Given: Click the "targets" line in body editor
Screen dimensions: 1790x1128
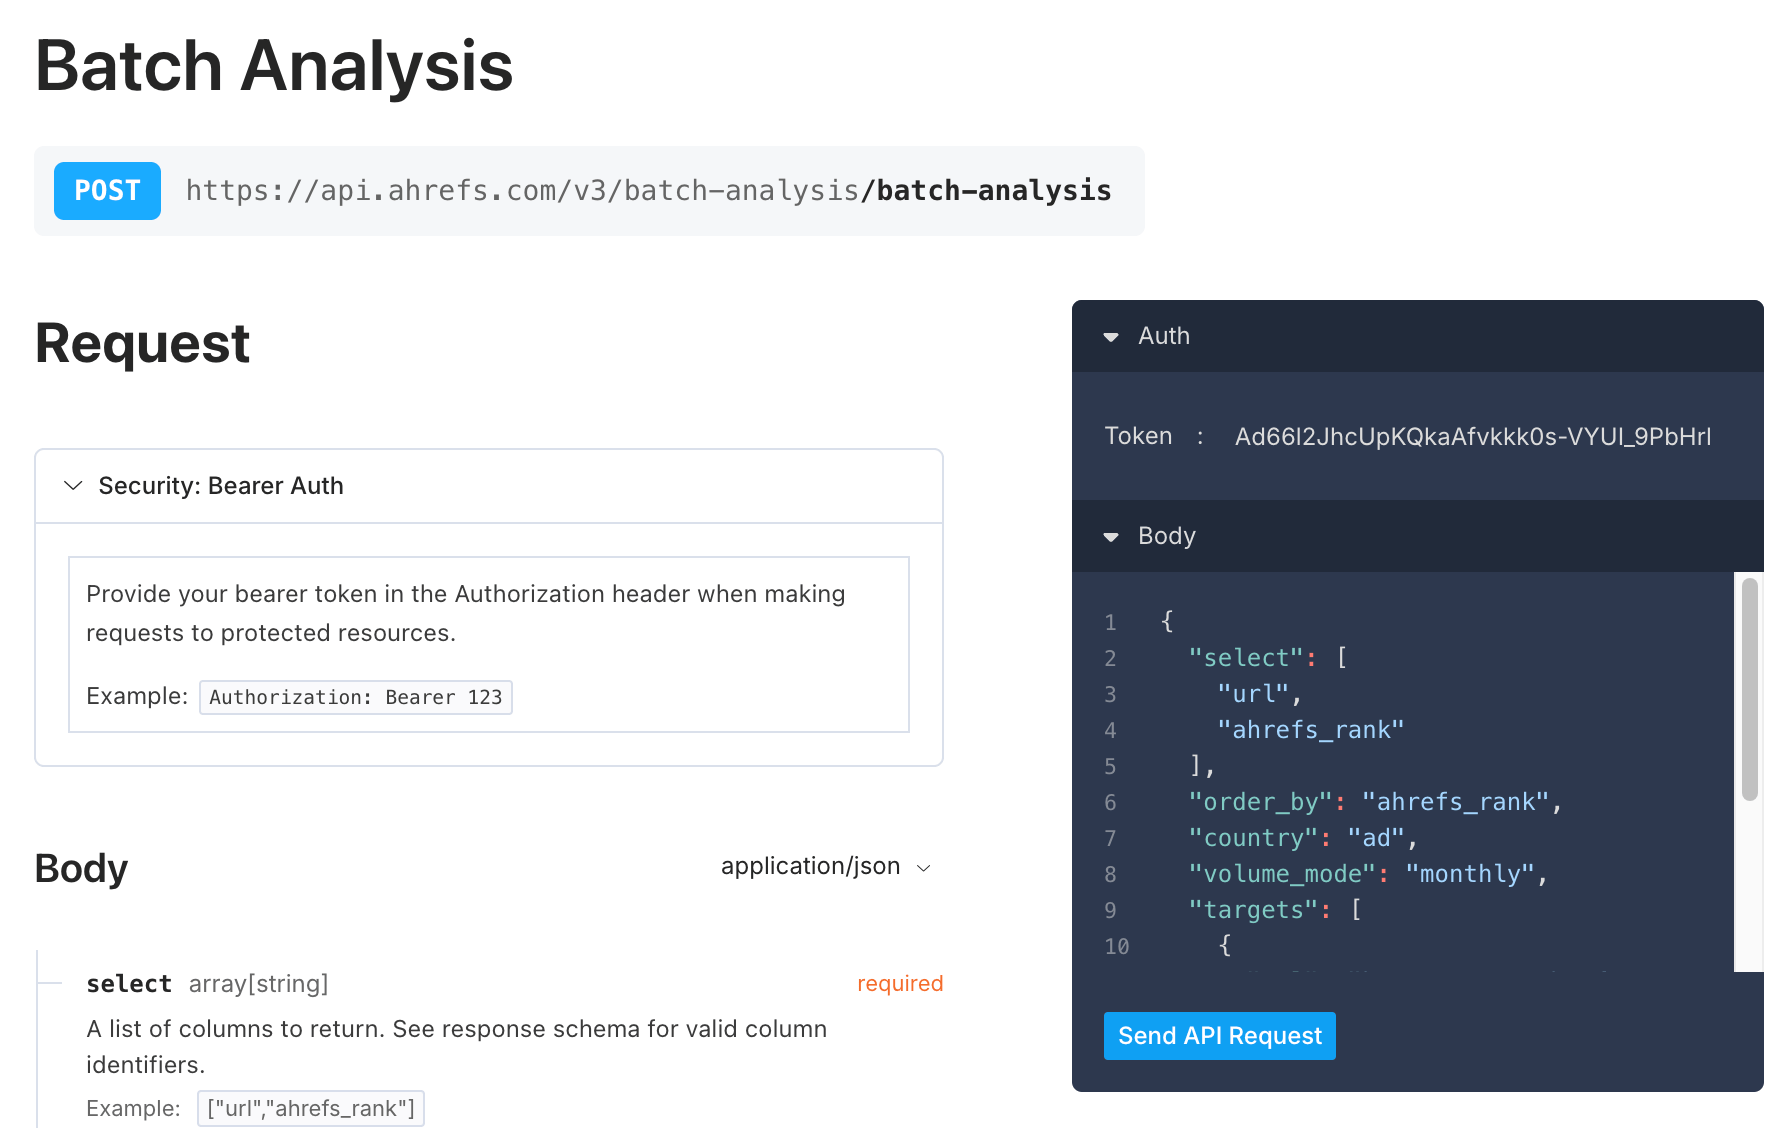Looking at the screenshot, I should [x=1274, y=910].
